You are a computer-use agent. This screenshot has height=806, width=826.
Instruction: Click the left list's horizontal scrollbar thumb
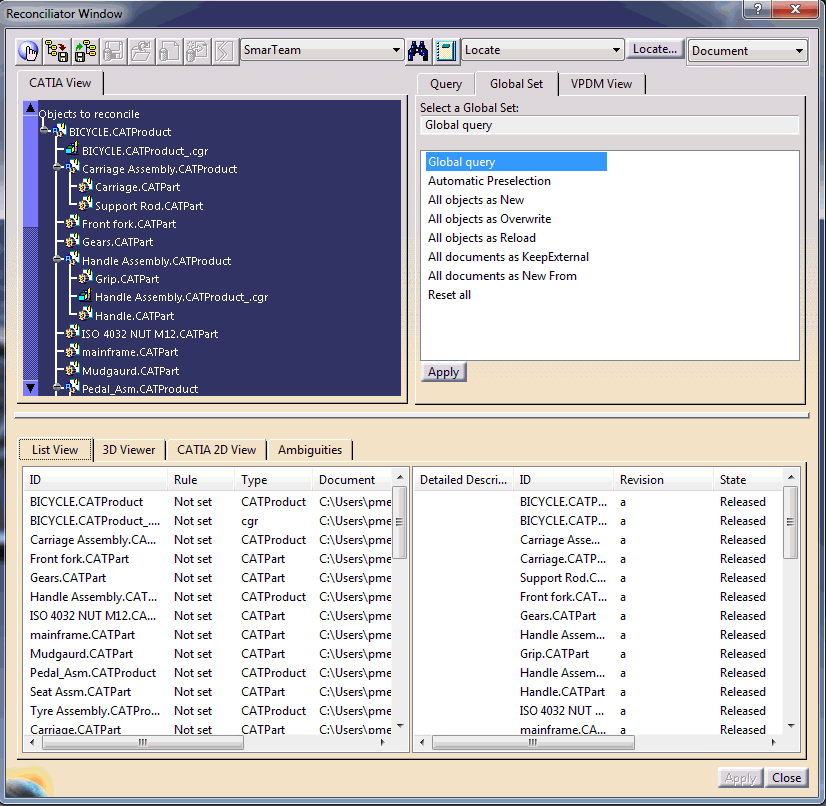pyautogui.click(x=143, y=743)
